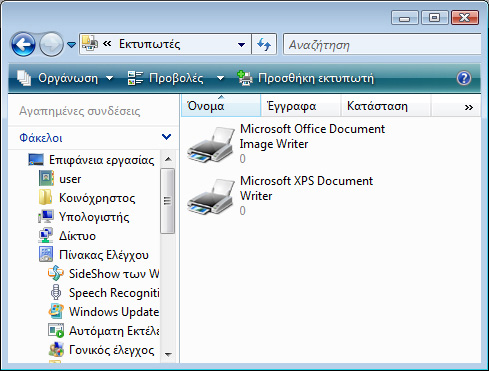Open recent pages dropdown beside Forward arrow
Screen dimensions: 489x371
tap(71, 44)
